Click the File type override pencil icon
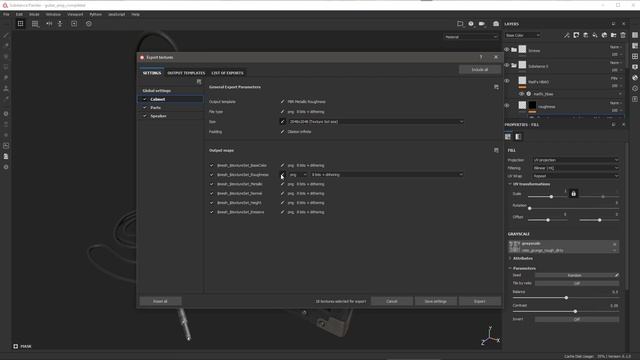 coord(282,111)
